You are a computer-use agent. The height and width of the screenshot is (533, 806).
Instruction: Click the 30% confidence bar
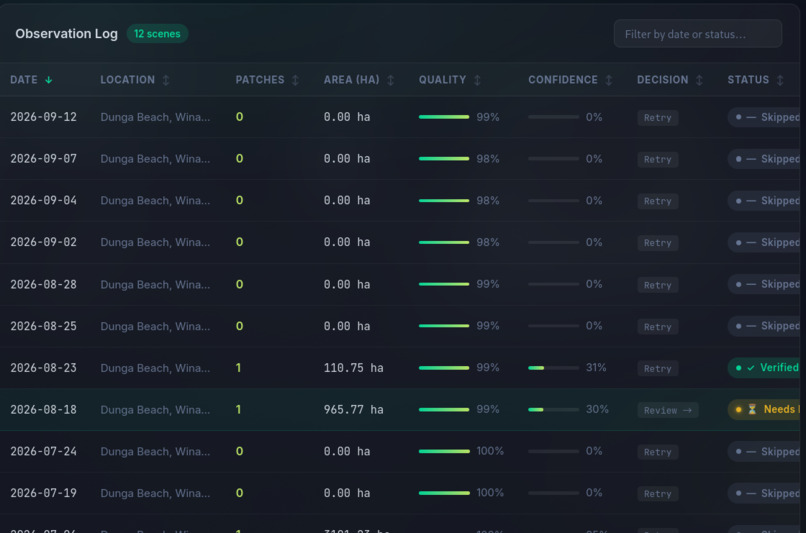point(554,410)
